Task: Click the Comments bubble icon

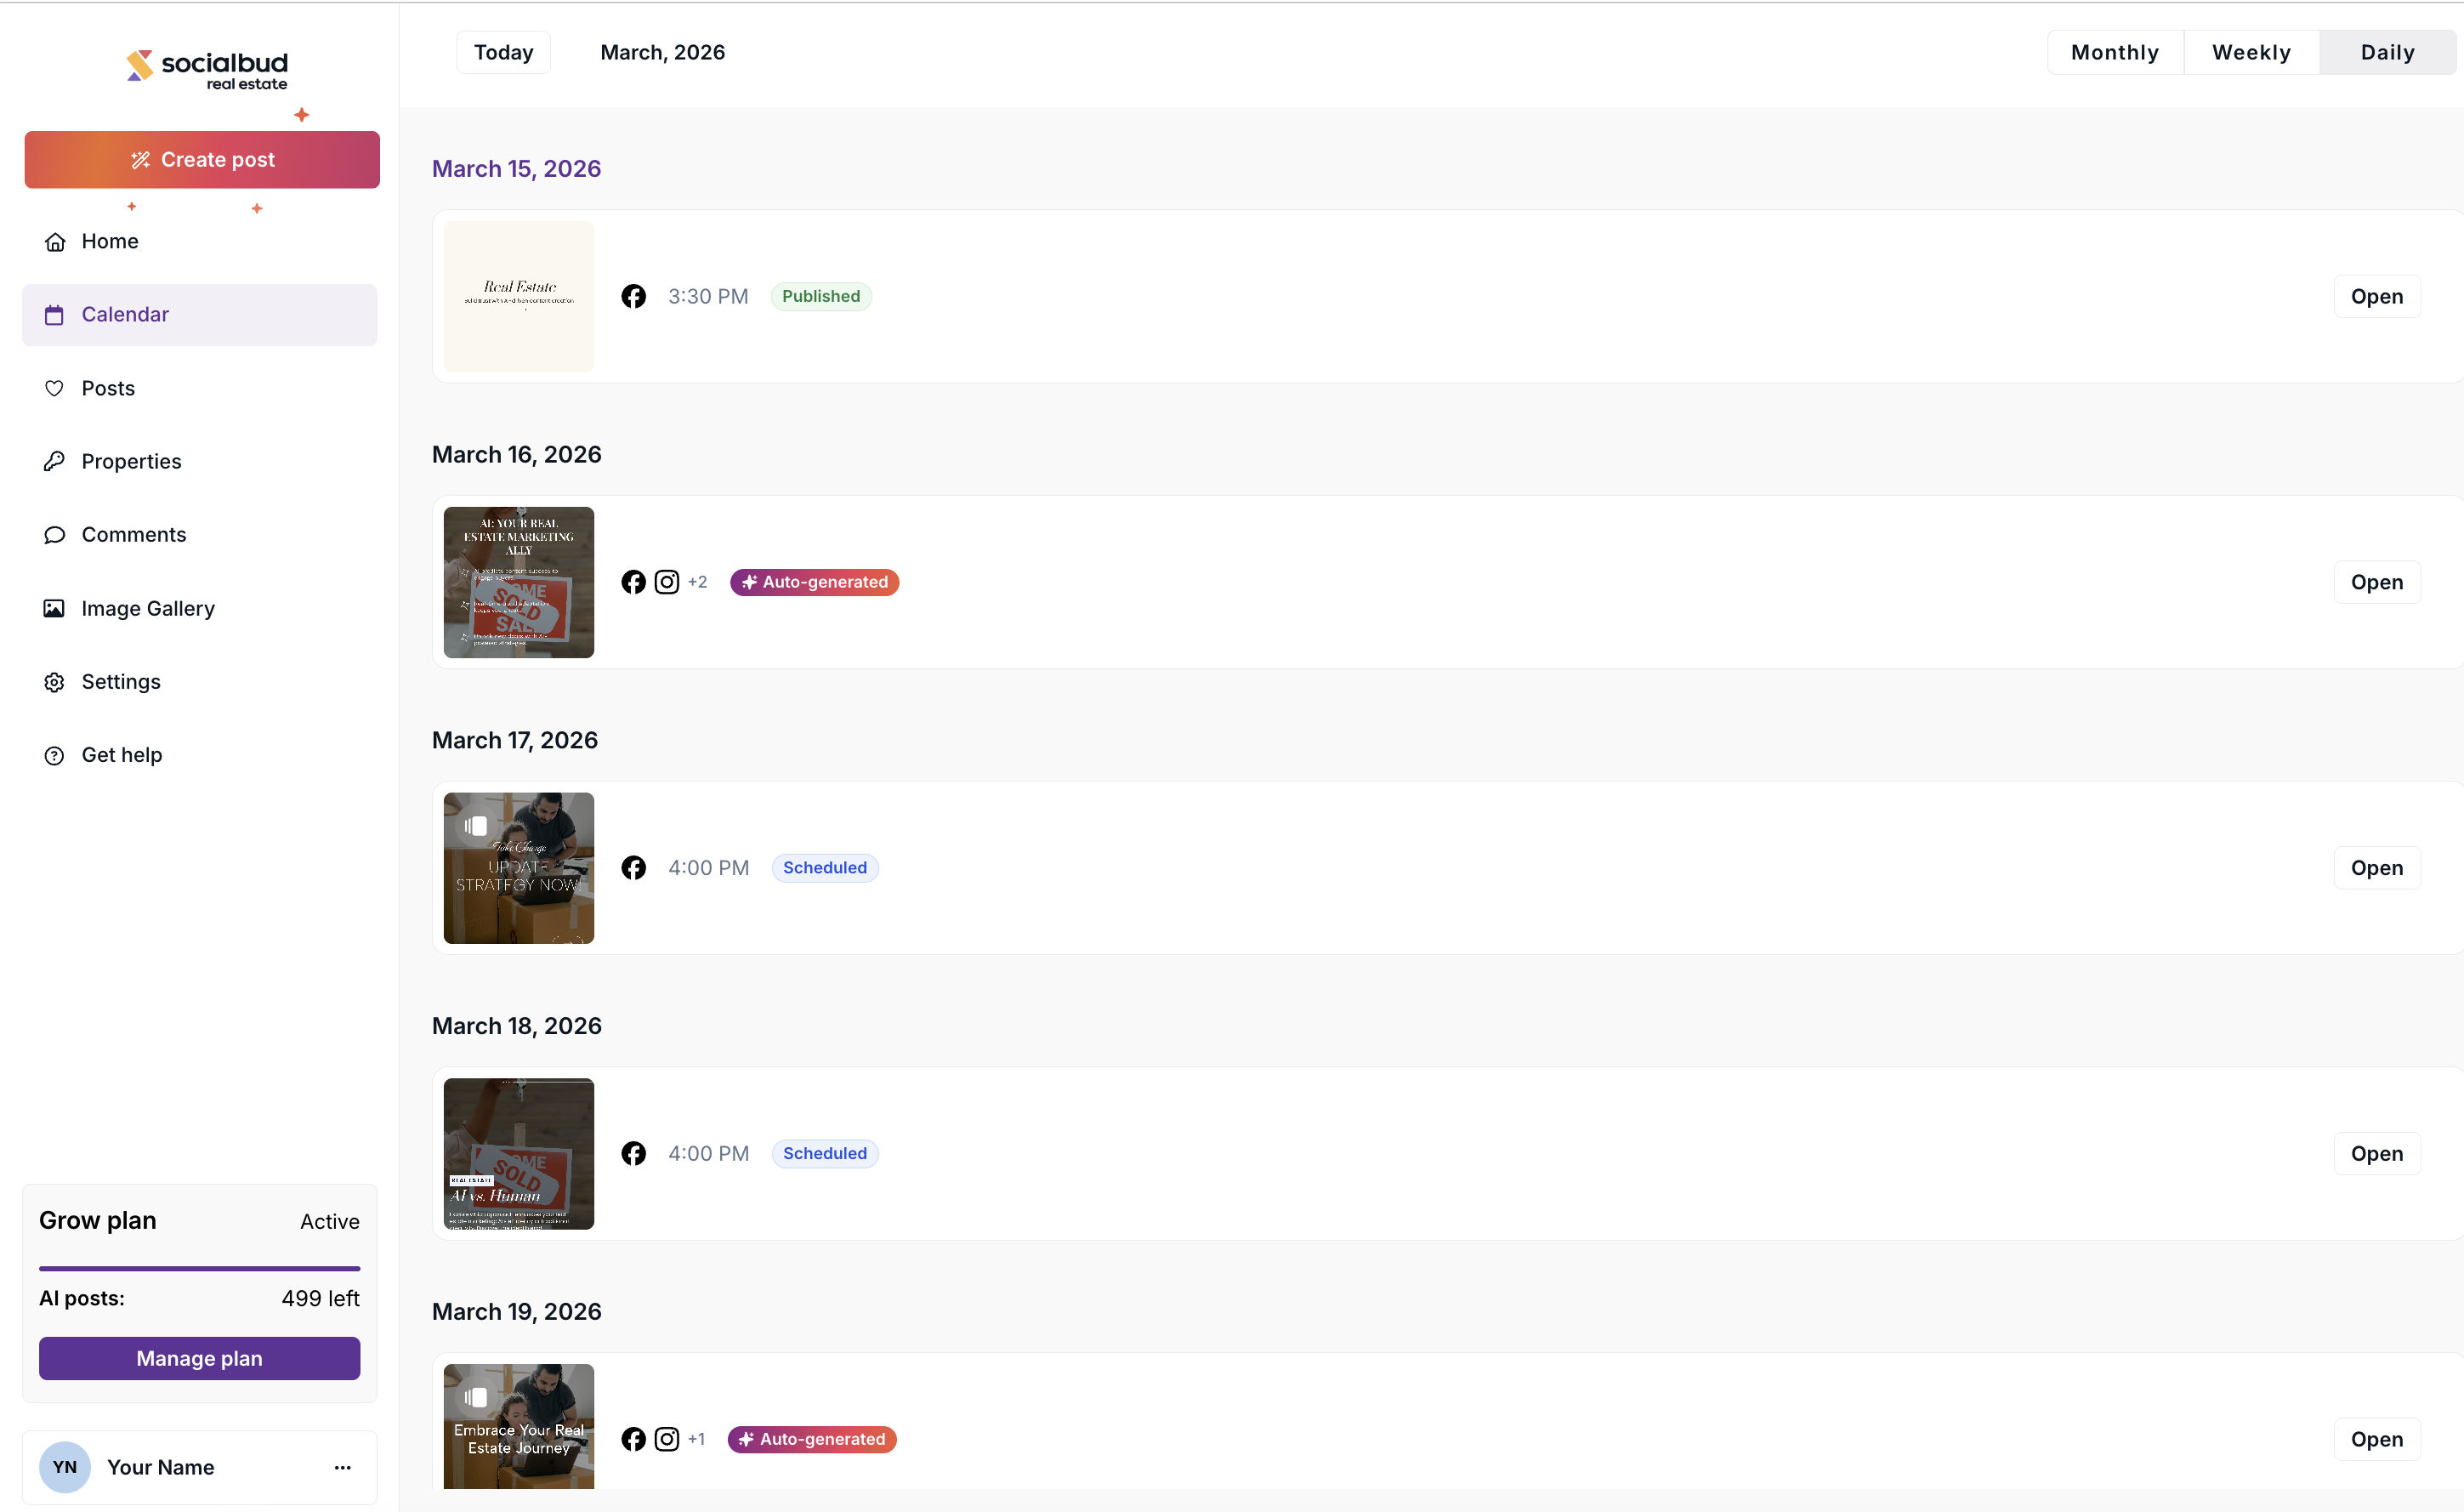Action: [54, 535]
